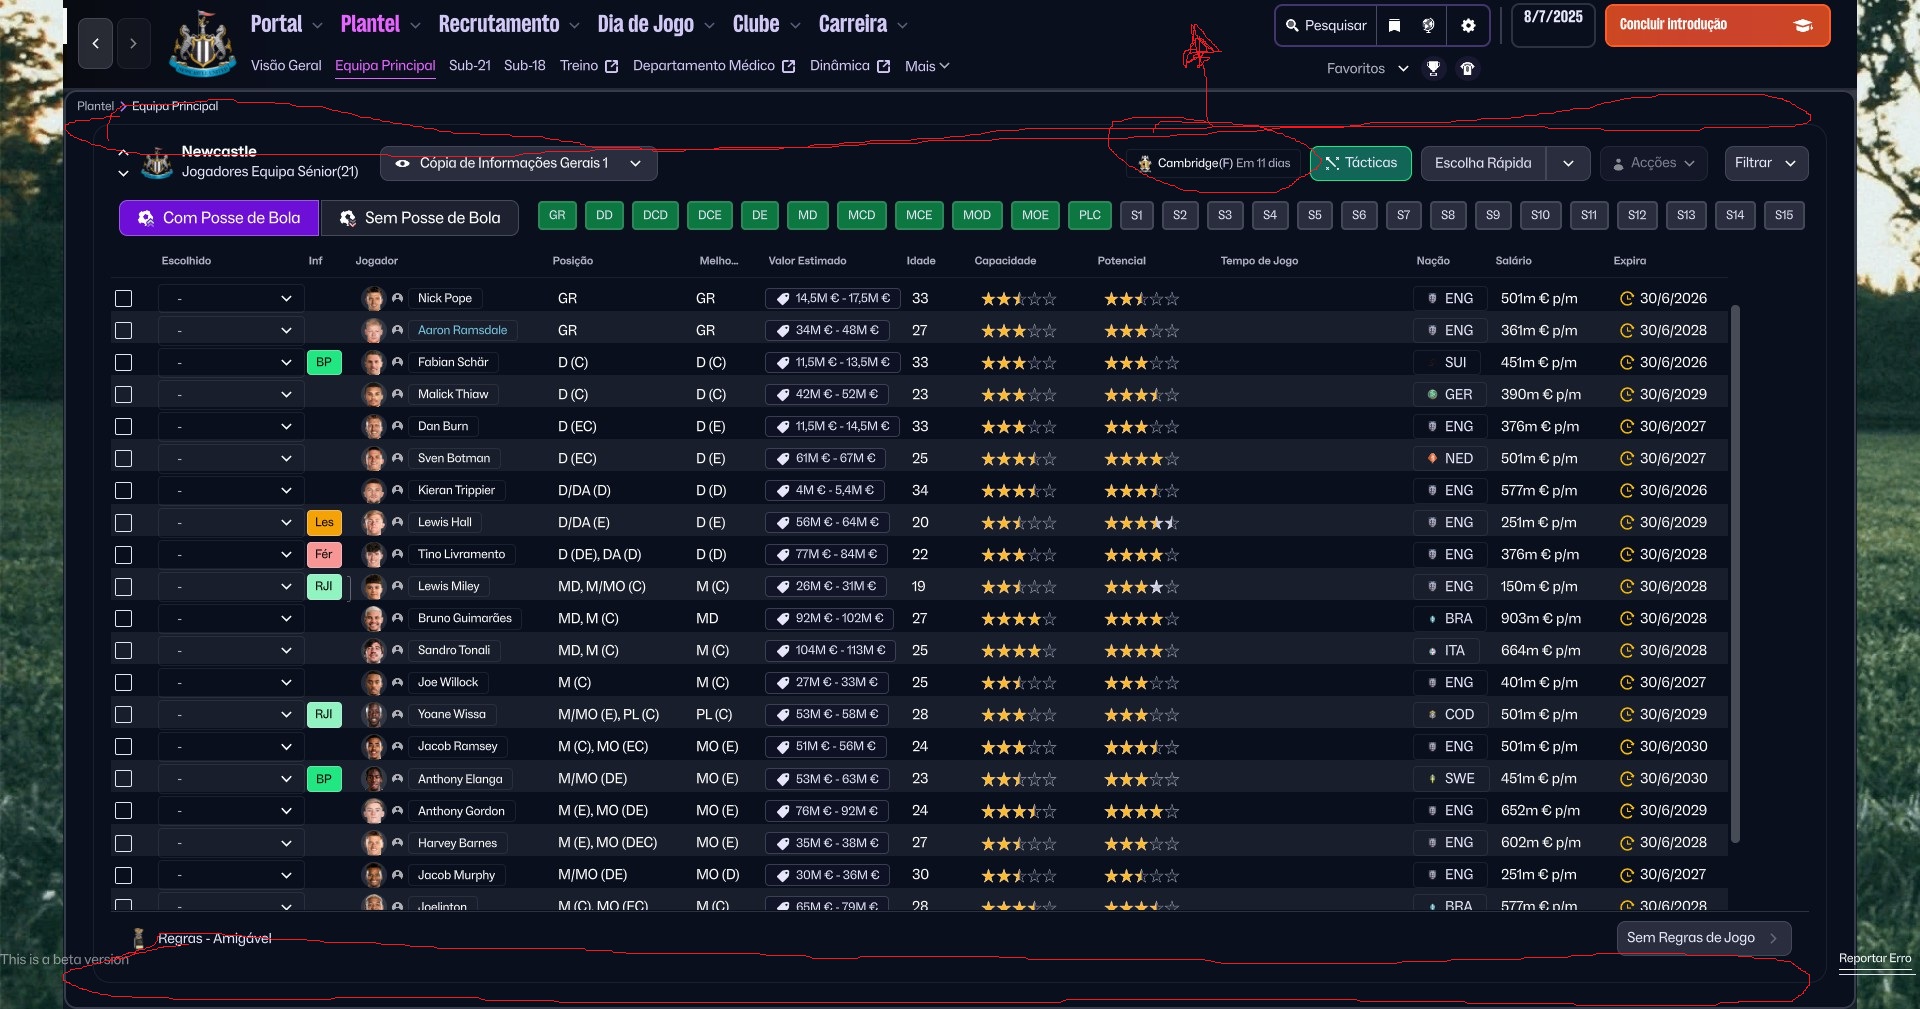Tick the checkbox for Joe Willock

(124, 682)
